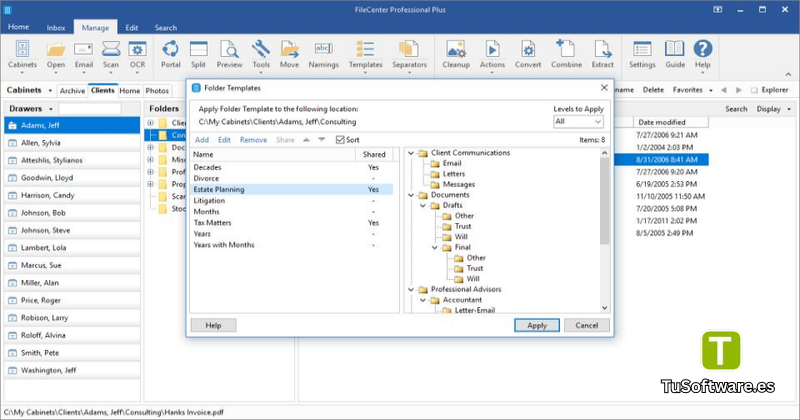Click the Split ribbon icon
Screen dimensions: 800x420
[198, 55]
